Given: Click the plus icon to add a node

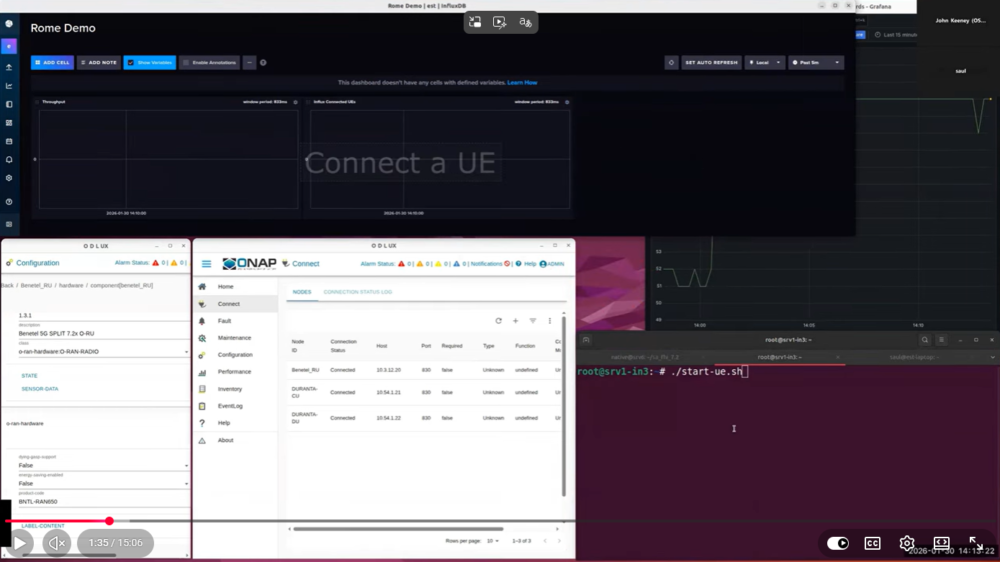Looking at the screenshot, I should tap(516, 321).
